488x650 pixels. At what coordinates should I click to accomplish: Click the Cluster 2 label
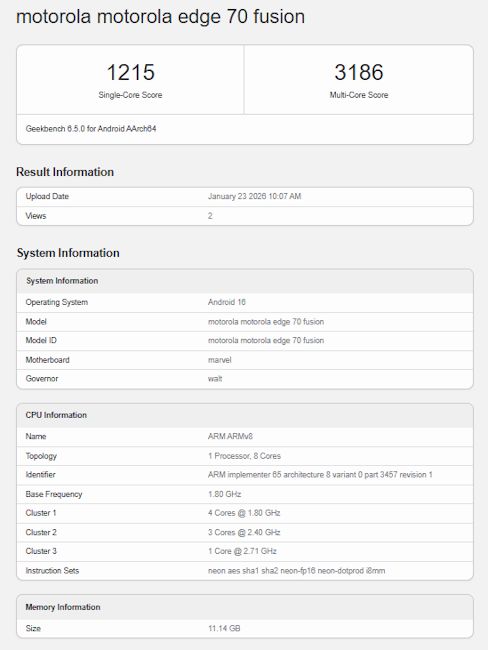point(41,532)
